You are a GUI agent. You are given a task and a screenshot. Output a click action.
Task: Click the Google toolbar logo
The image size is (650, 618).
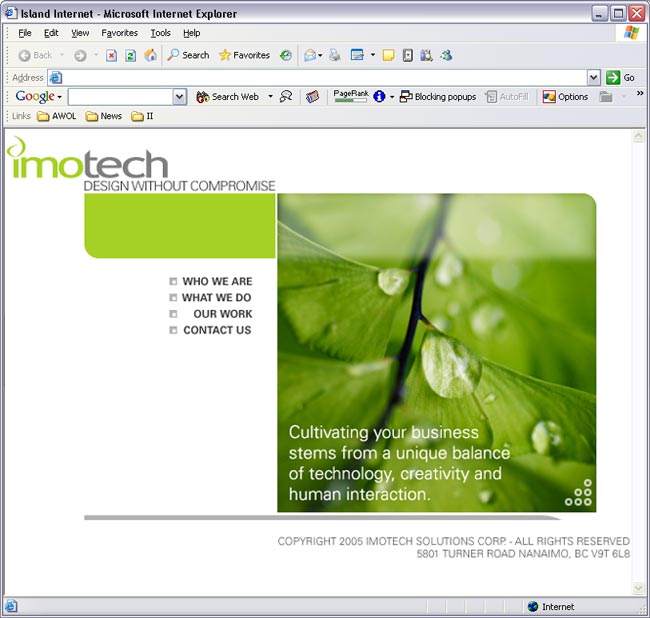point(35,97)
